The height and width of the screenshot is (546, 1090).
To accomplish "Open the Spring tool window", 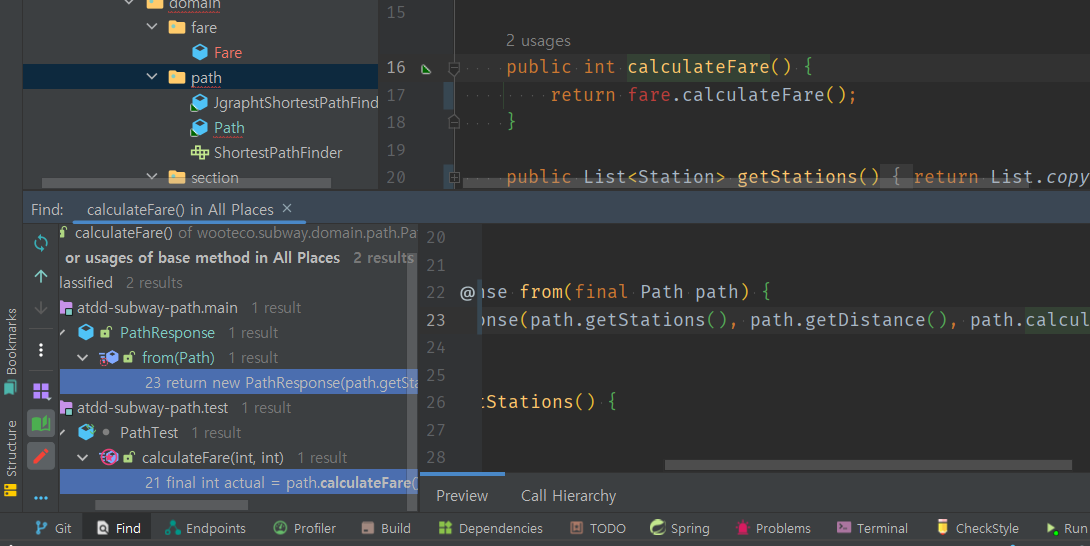I will 680,529.
